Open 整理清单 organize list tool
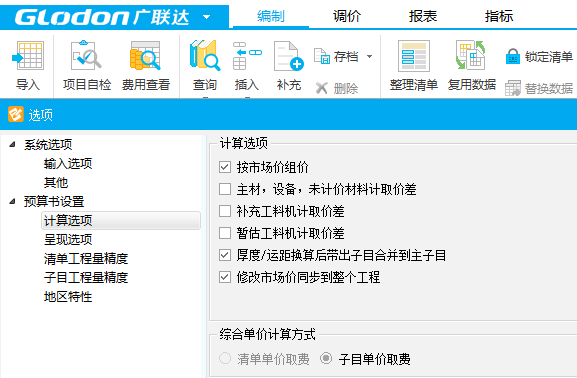 click(414, 66)
